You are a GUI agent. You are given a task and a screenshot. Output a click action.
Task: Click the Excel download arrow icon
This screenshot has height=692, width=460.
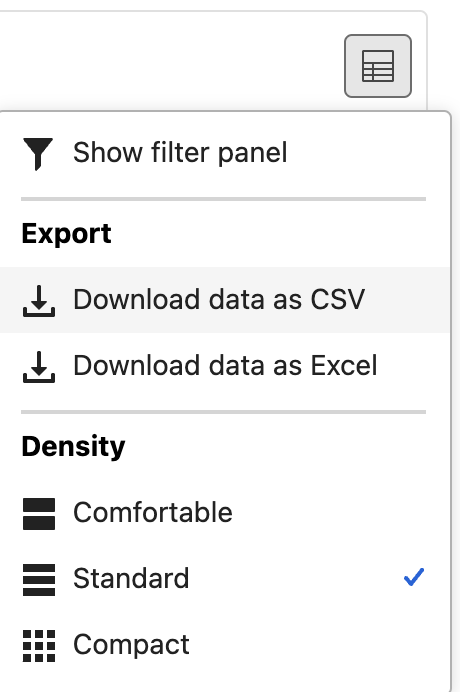[x=39, y=367]
